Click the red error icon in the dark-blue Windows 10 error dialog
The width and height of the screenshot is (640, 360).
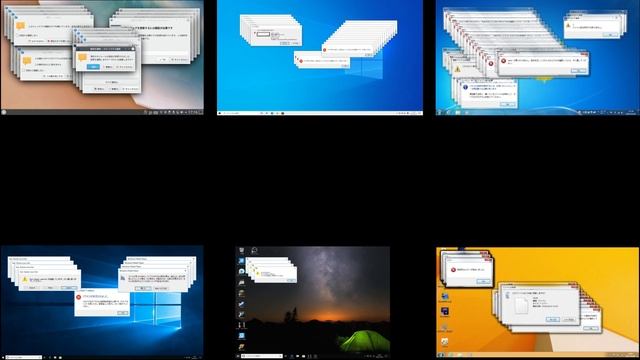[79, 298]
